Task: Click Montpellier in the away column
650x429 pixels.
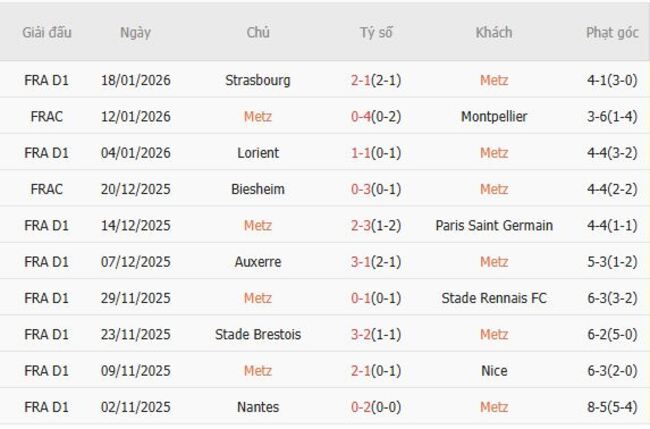Action: [x=494, y=117]
